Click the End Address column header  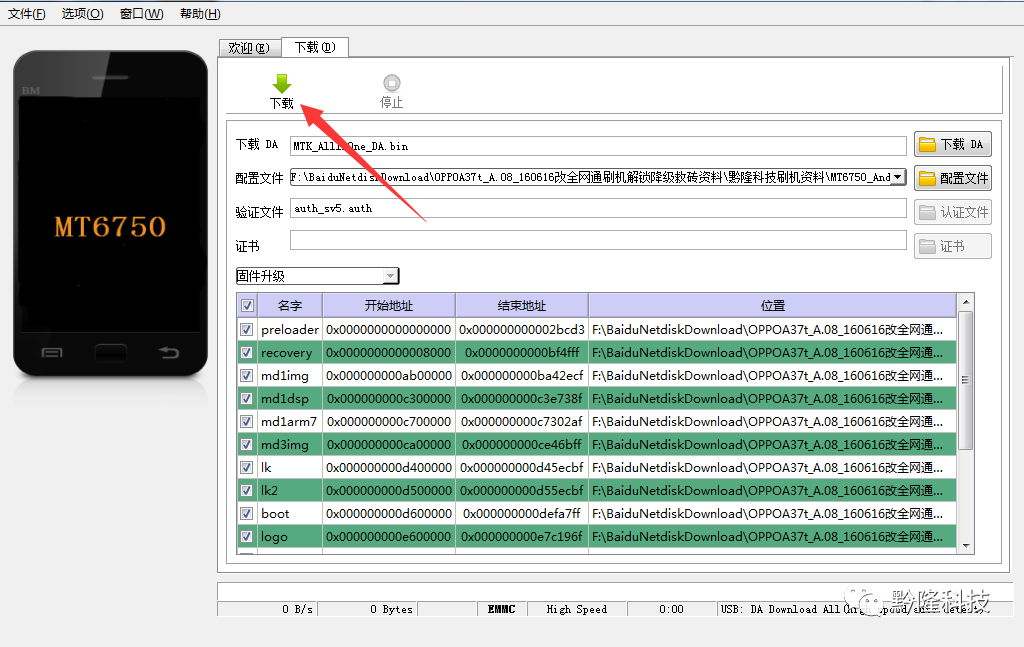click(x=522, y=306)
